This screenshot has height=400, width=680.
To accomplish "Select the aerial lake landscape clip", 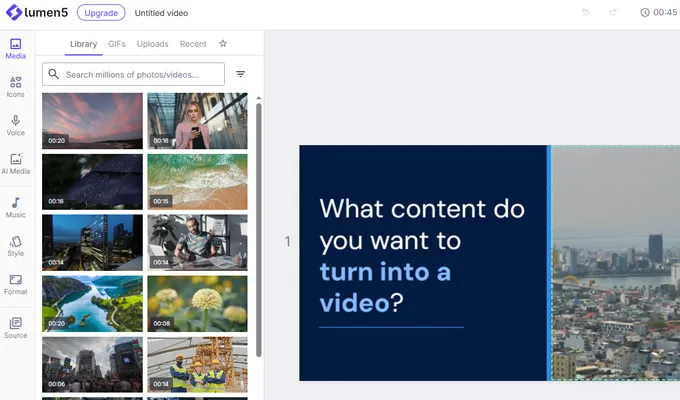I will click(x=92, y=304).
